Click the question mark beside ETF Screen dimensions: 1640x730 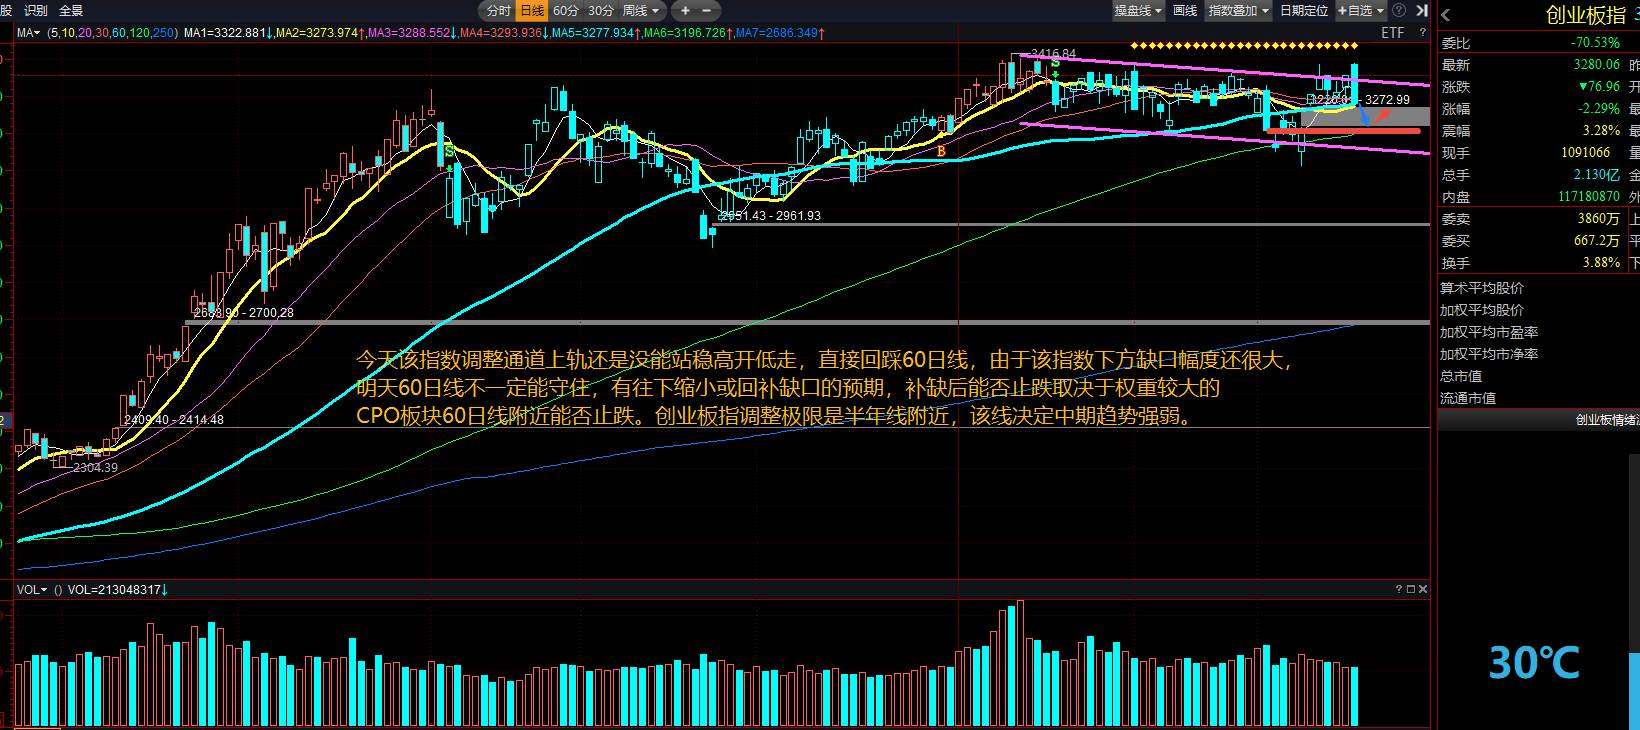1422,33
